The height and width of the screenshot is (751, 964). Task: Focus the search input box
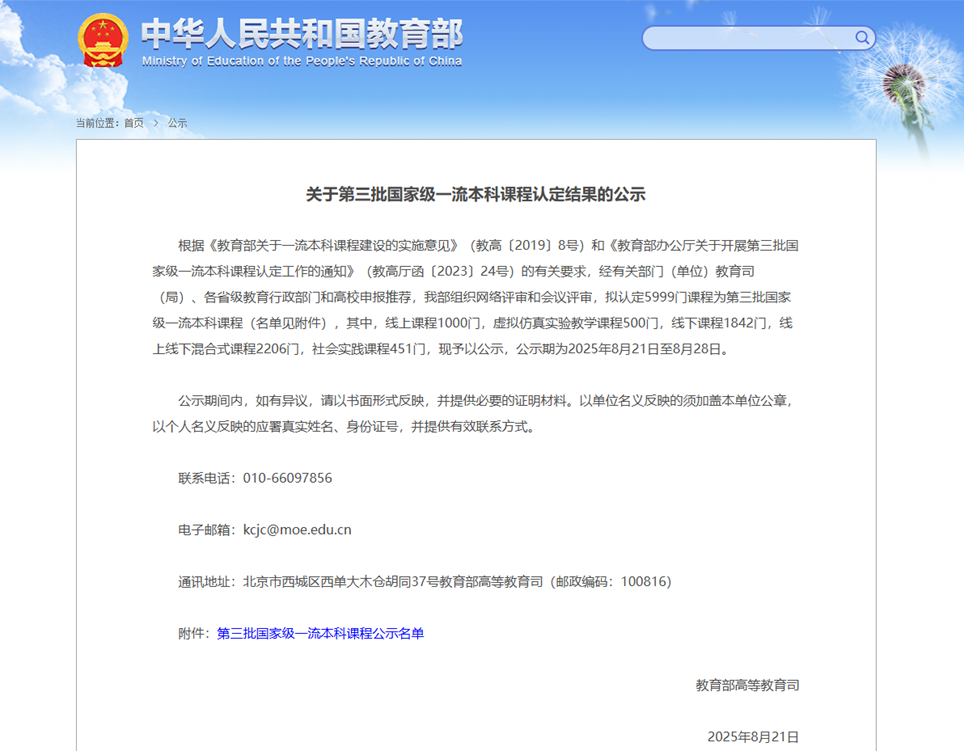[x=750, y=38]
